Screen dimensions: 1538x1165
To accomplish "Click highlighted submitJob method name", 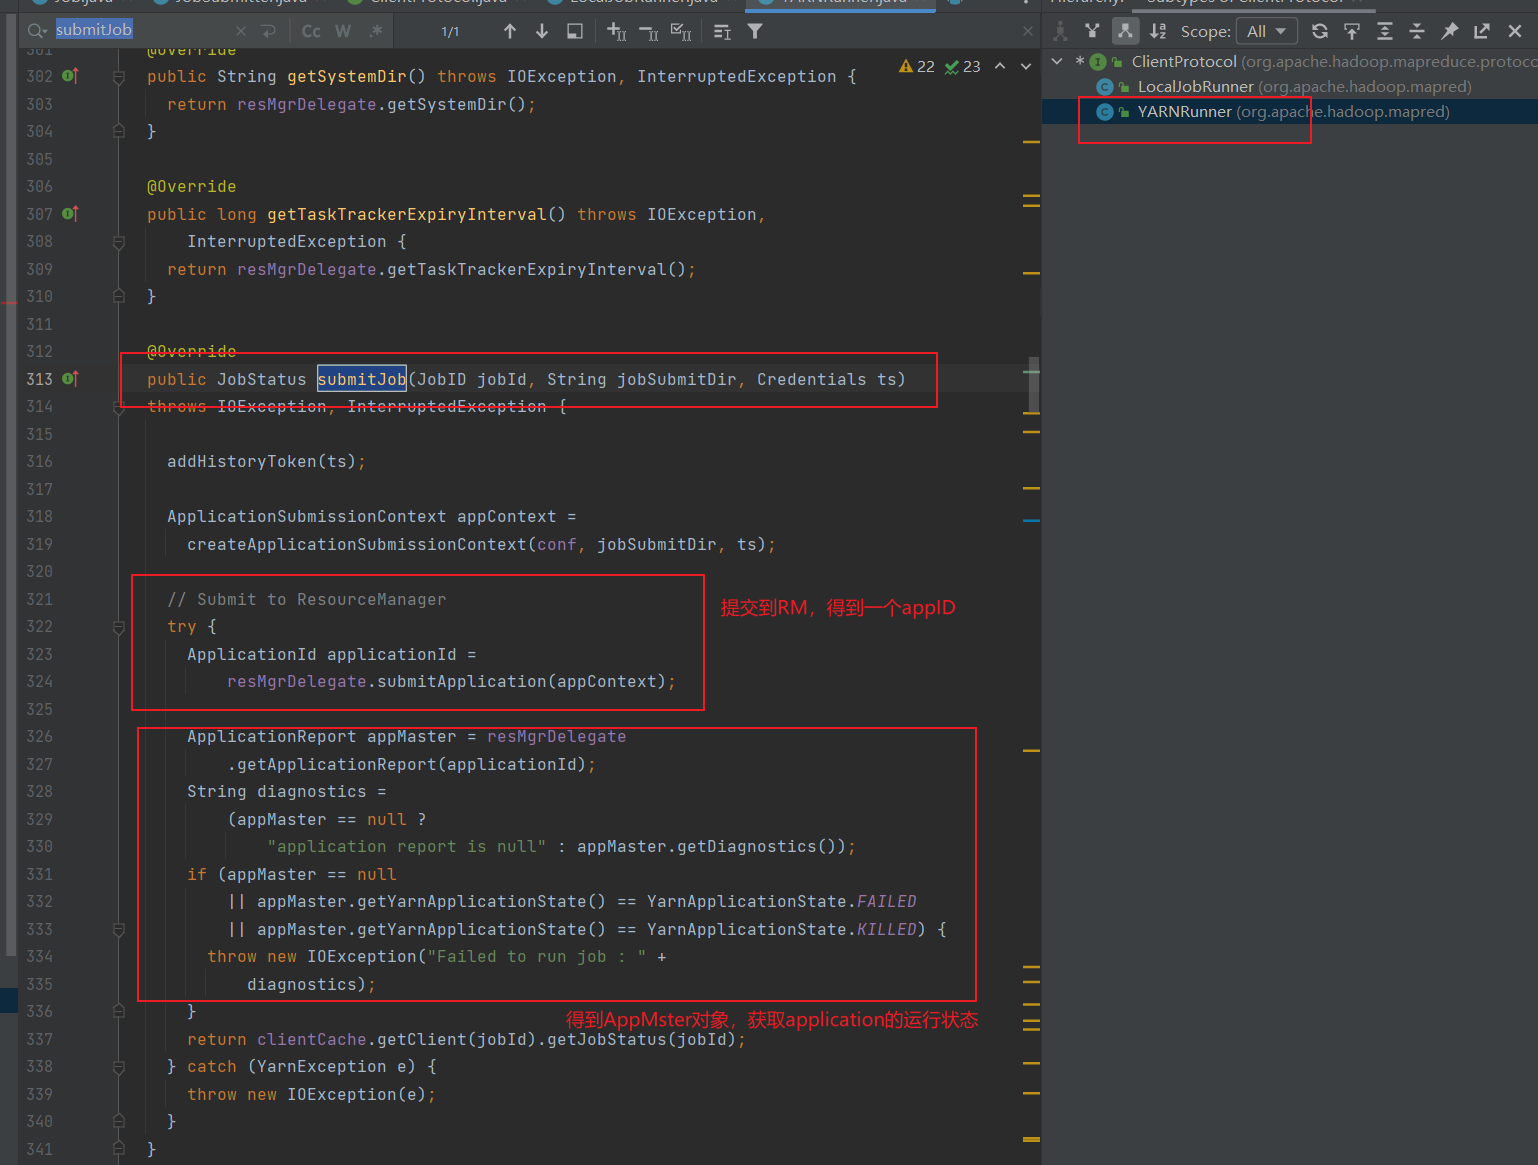I will [362, 379].
